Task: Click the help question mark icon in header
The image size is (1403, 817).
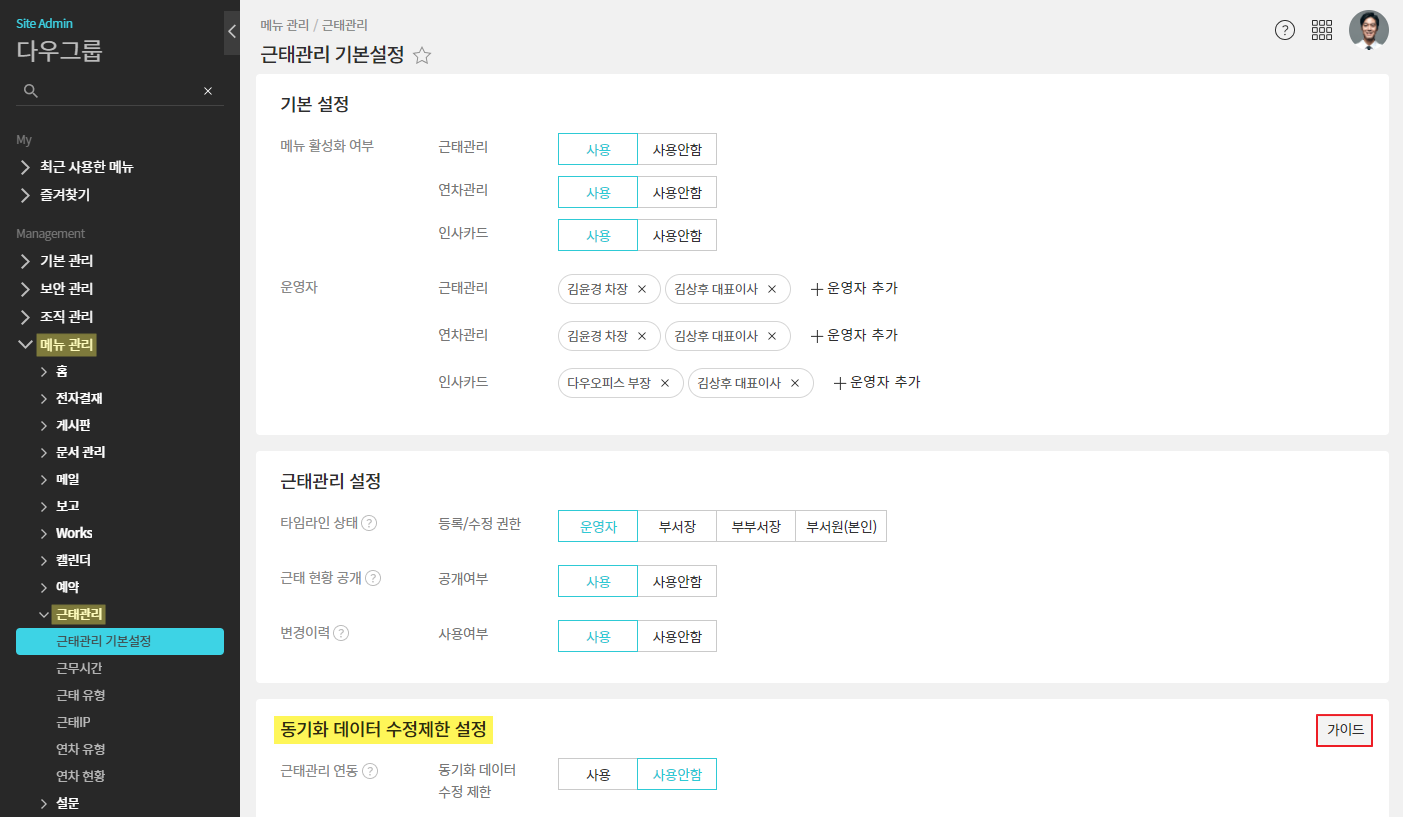Action: pyautogui.click(x=1285, y=30)
